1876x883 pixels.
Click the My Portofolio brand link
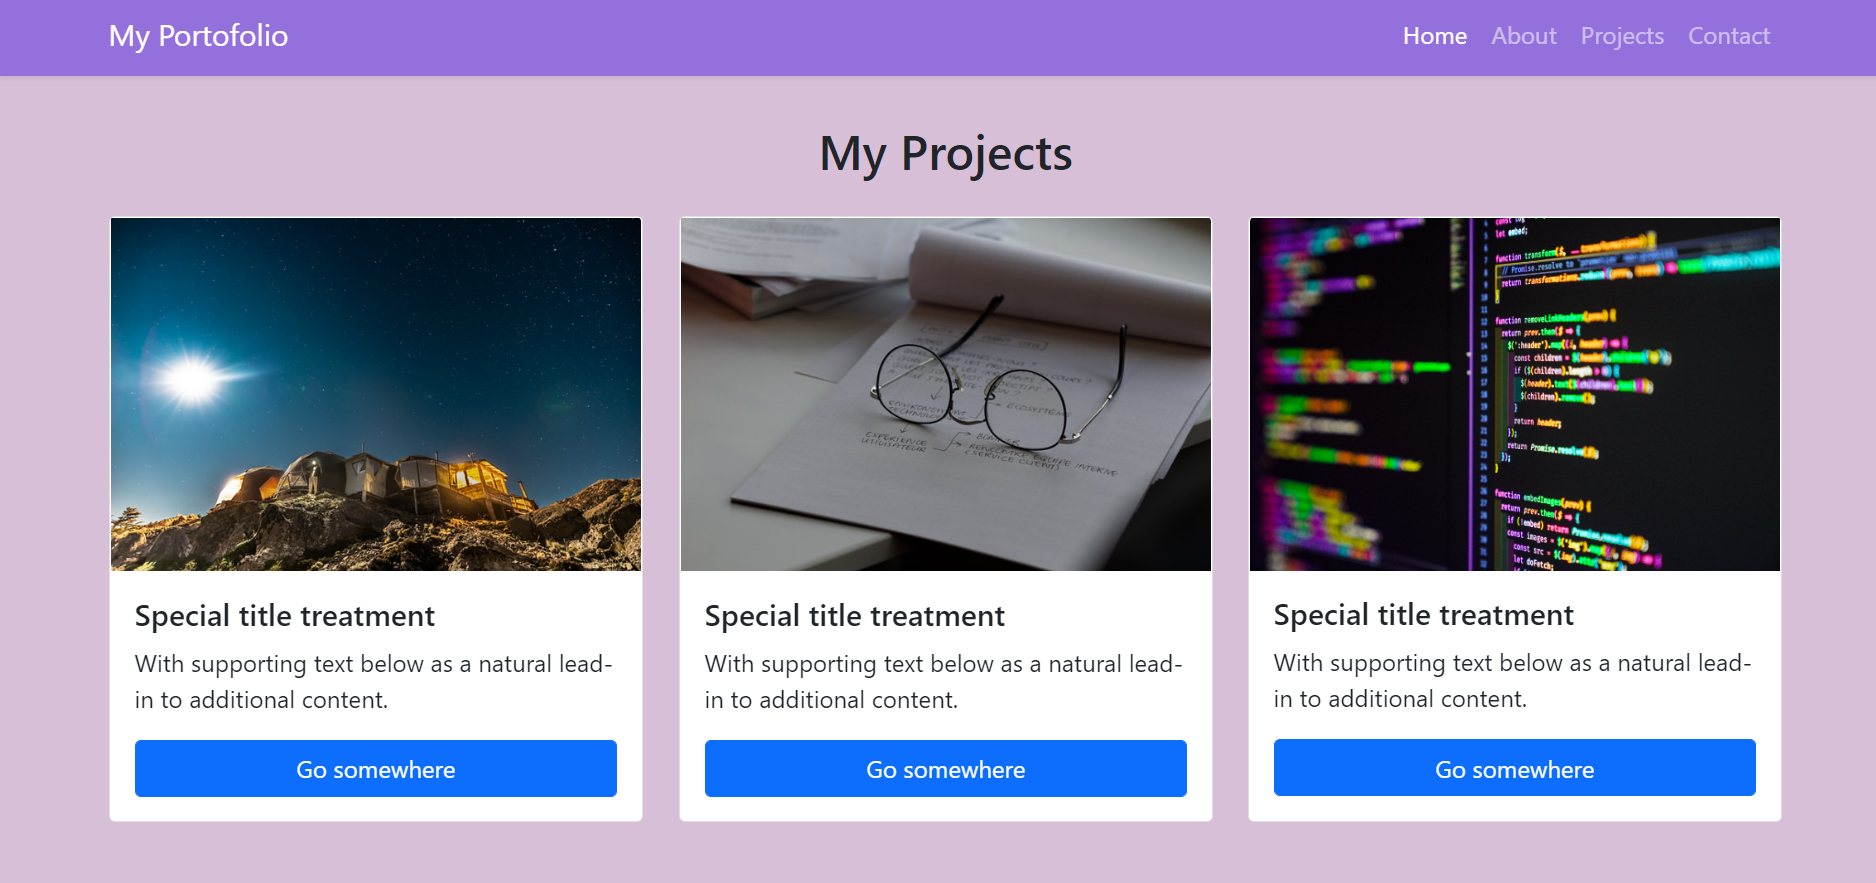pos(198,35)
